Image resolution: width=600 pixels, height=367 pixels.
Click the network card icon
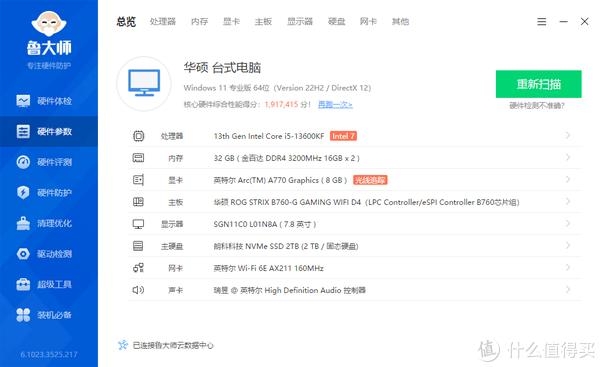pos(138,268)
